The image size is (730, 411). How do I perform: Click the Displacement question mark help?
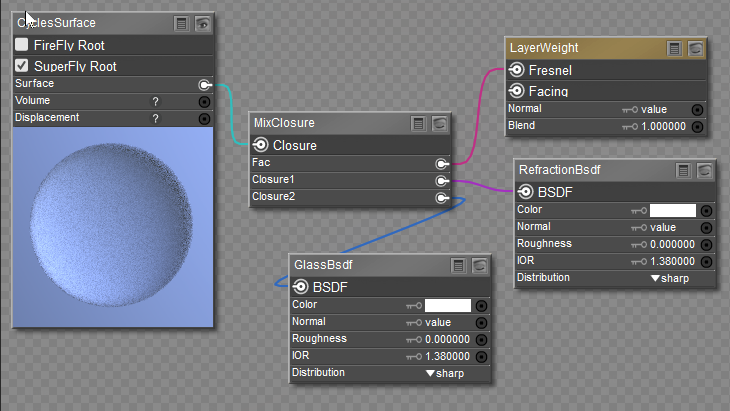coord(155,119)
